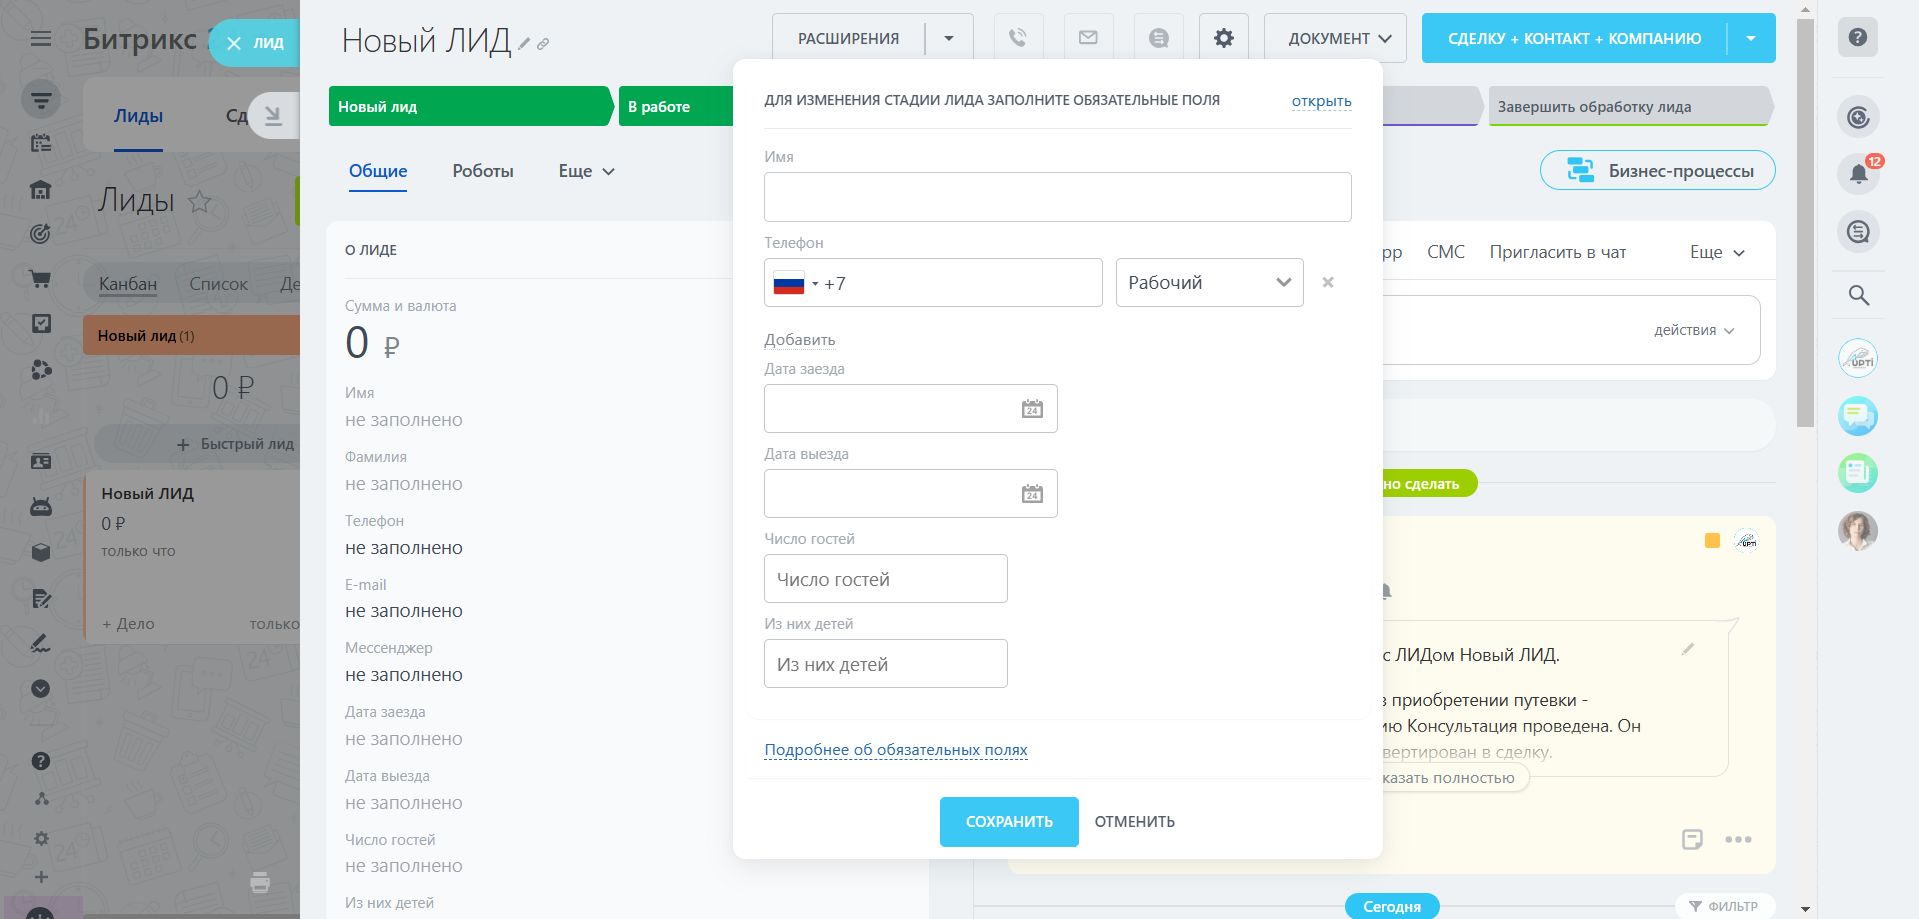The image size is (1919, 919).
Task: Open the chat bubble icon in lead header
Action: (1158, 38)
